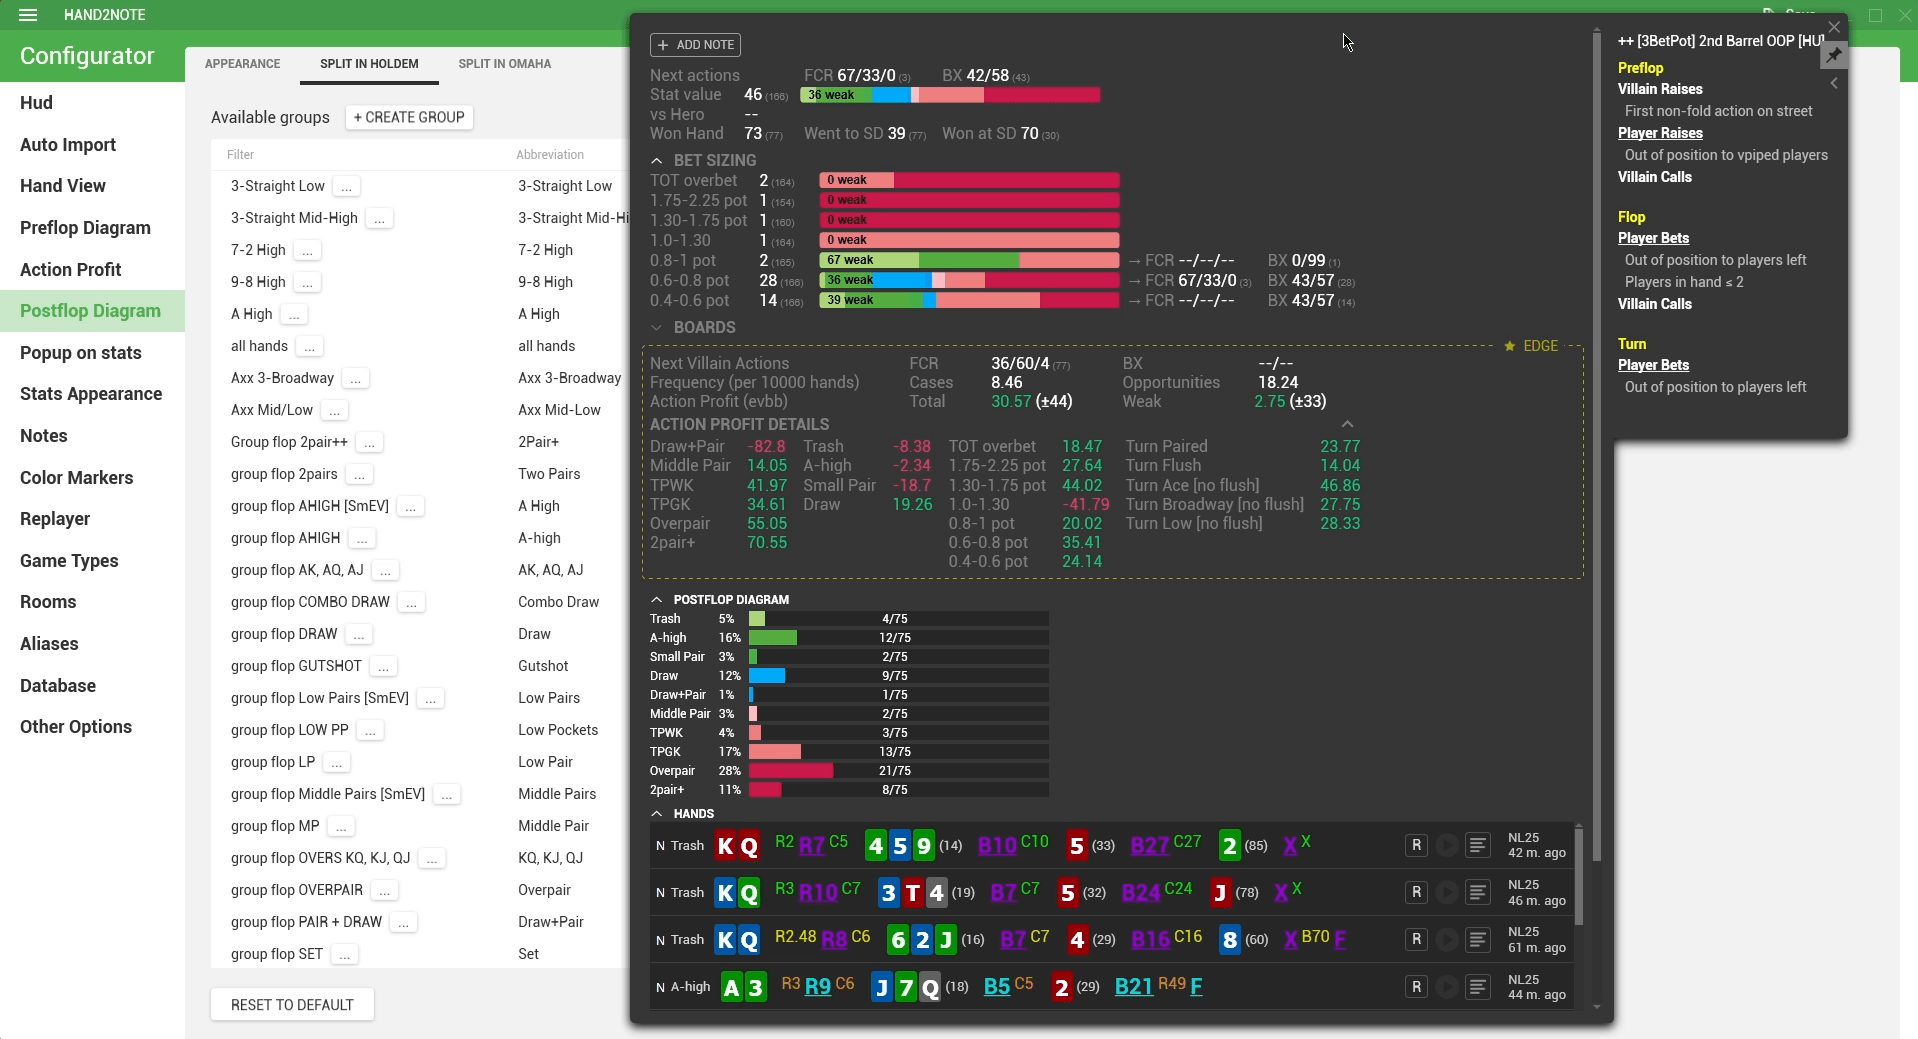This screenshot has height=1039, width=1918.
Task: Collapse the POSTFLOP DIAGRAM section
Action: tap(657, 600)
